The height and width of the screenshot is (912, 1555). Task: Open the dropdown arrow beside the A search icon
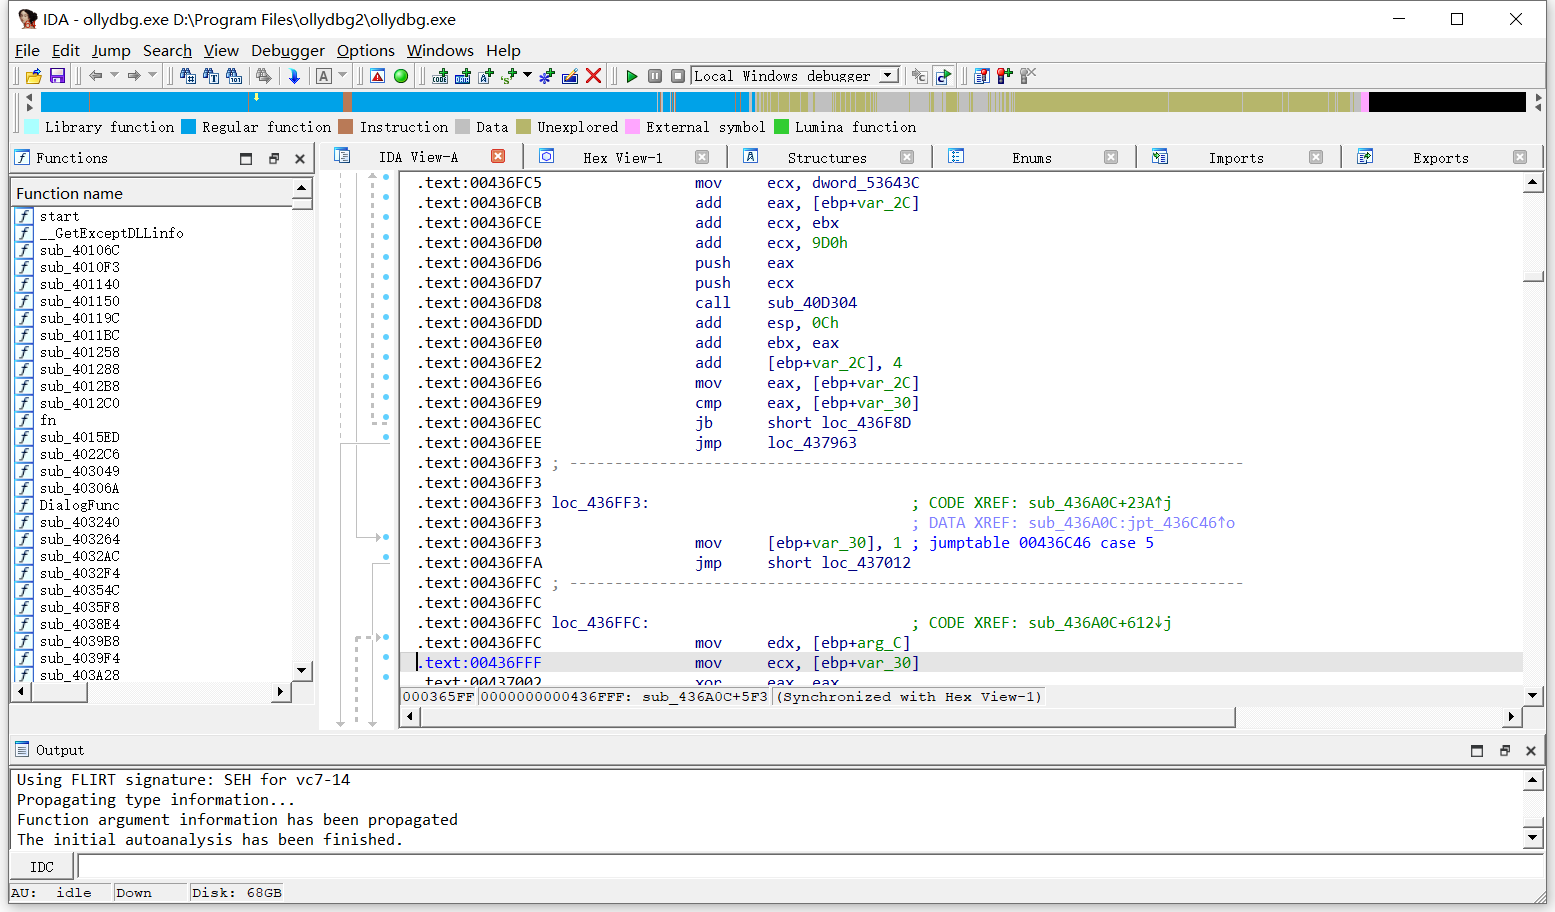click(343, 76)
